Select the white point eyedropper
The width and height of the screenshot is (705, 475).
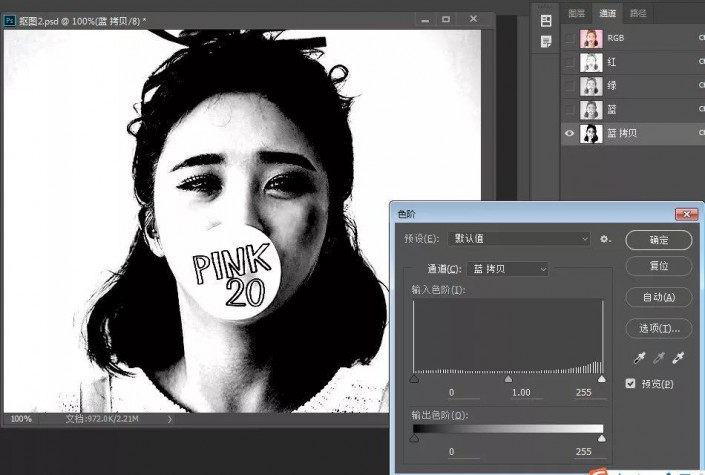click(x=679, y=358)
